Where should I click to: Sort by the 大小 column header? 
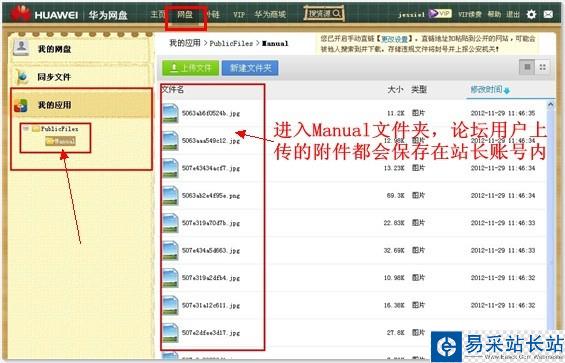point(395,89)
